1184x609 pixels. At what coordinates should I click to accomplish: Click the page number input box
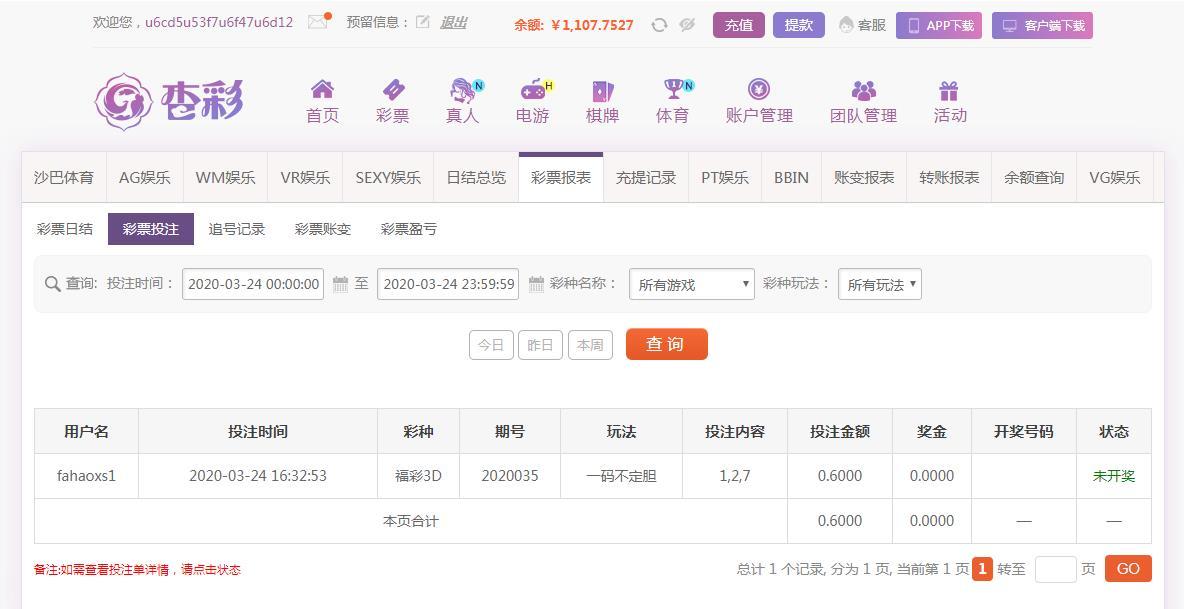[1055, 569]
